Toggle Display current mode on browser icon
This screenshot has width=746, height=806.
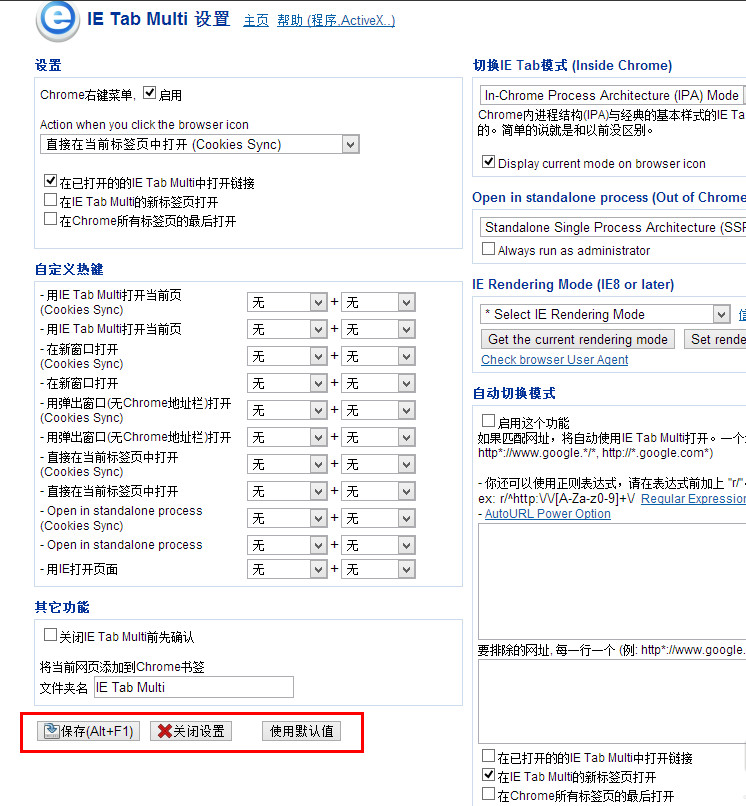(489, 162)
